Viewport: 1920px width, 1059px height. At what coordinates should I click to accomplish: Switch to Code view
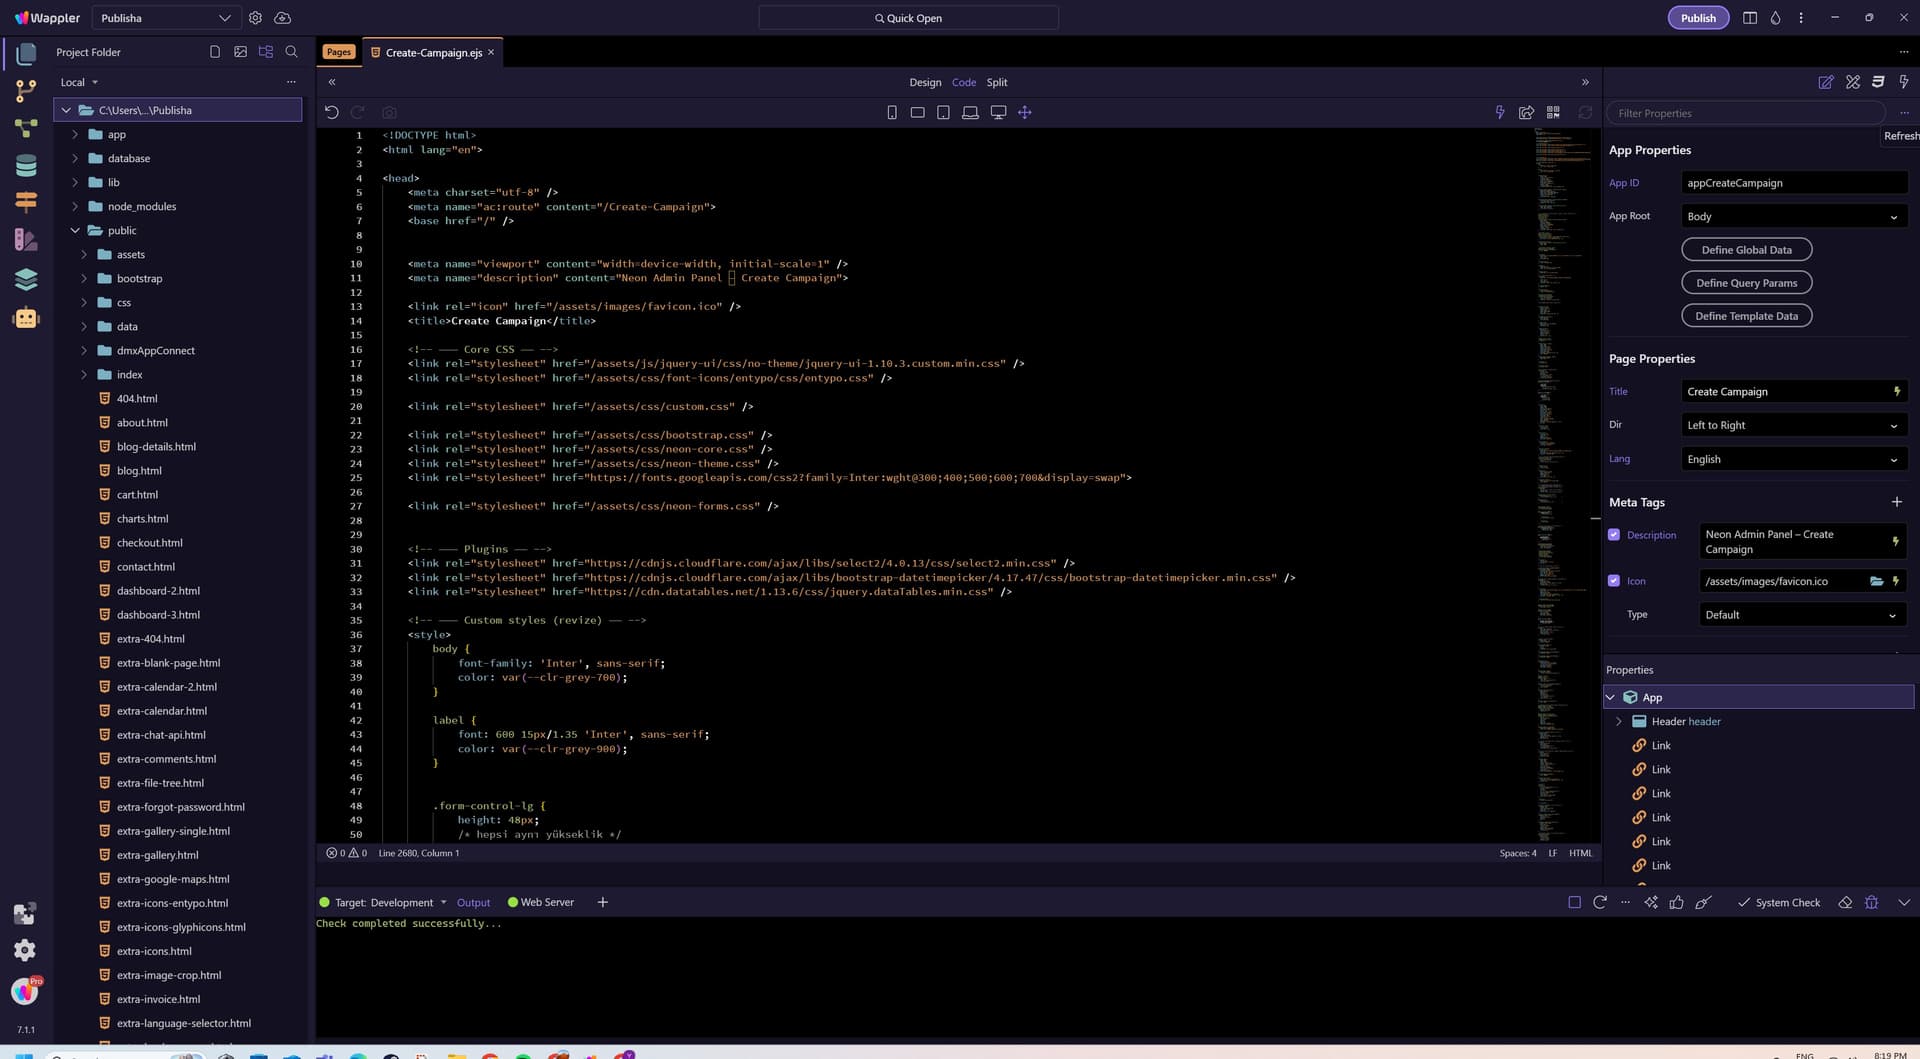click(x=964, y=83)
